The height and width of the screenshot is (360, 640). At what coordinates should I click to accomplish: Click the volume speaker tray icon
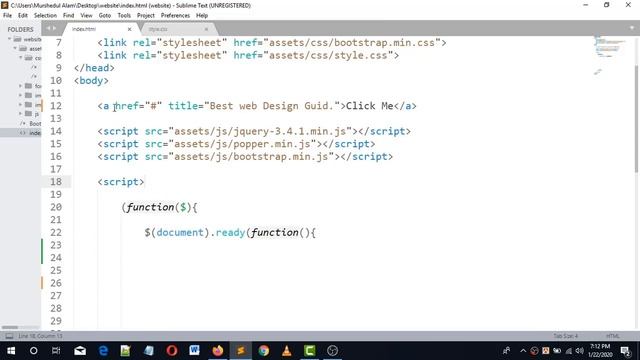pyautogui.click(x=580, y=351)
